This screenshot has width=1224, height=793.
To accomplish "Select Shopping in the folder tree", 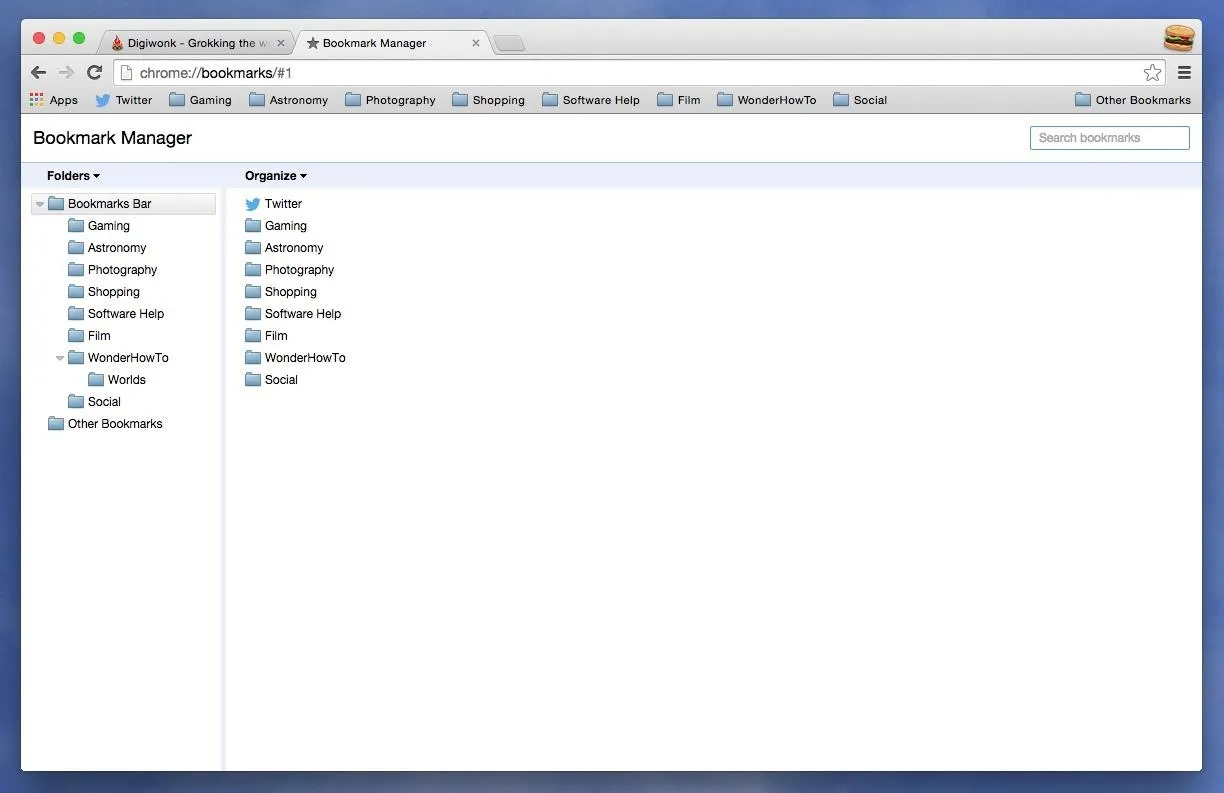I will point(104,292).
